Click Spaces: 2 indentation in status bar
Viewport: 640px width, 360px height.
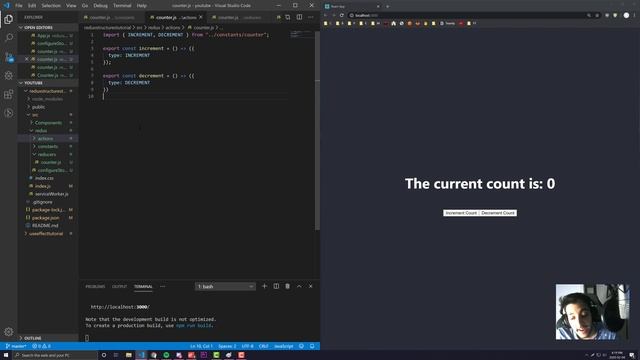tap(227, 346)
